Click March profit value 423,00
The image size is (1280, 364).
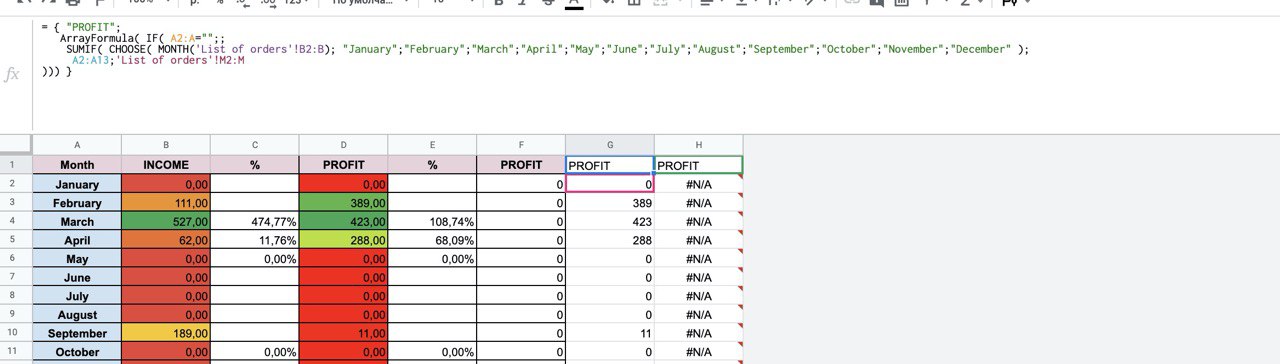(344, 221)
